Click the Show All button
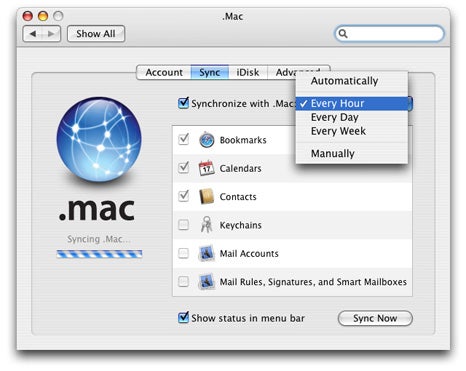Screen dimensions: 466x371 [96, 34]
